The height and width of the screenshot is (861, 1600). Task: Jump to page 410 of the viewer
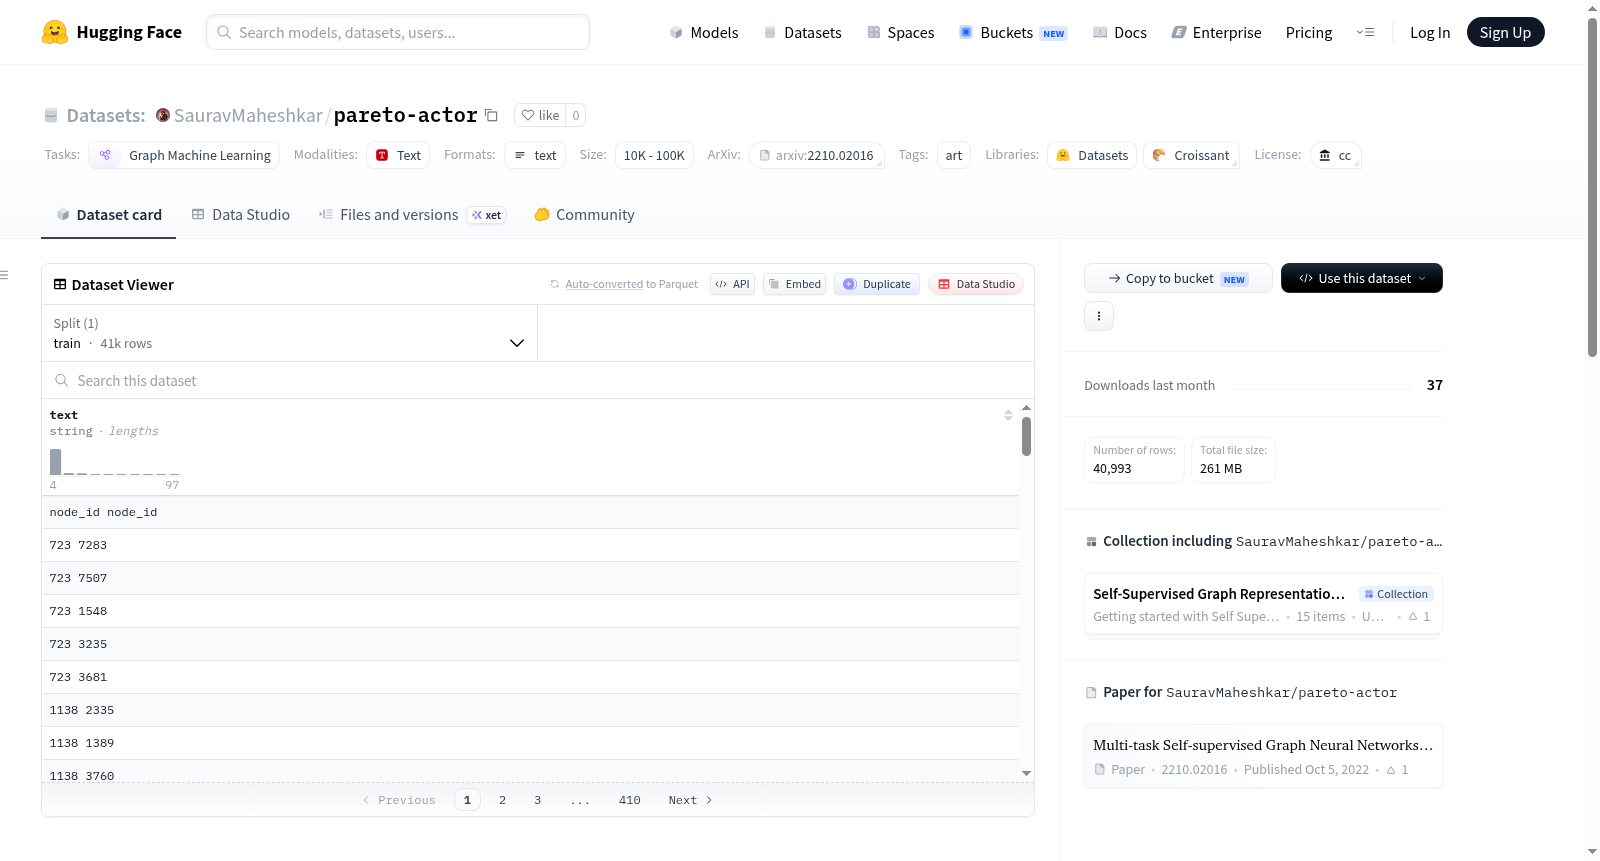pyautogui.click(x=629, y=800)
